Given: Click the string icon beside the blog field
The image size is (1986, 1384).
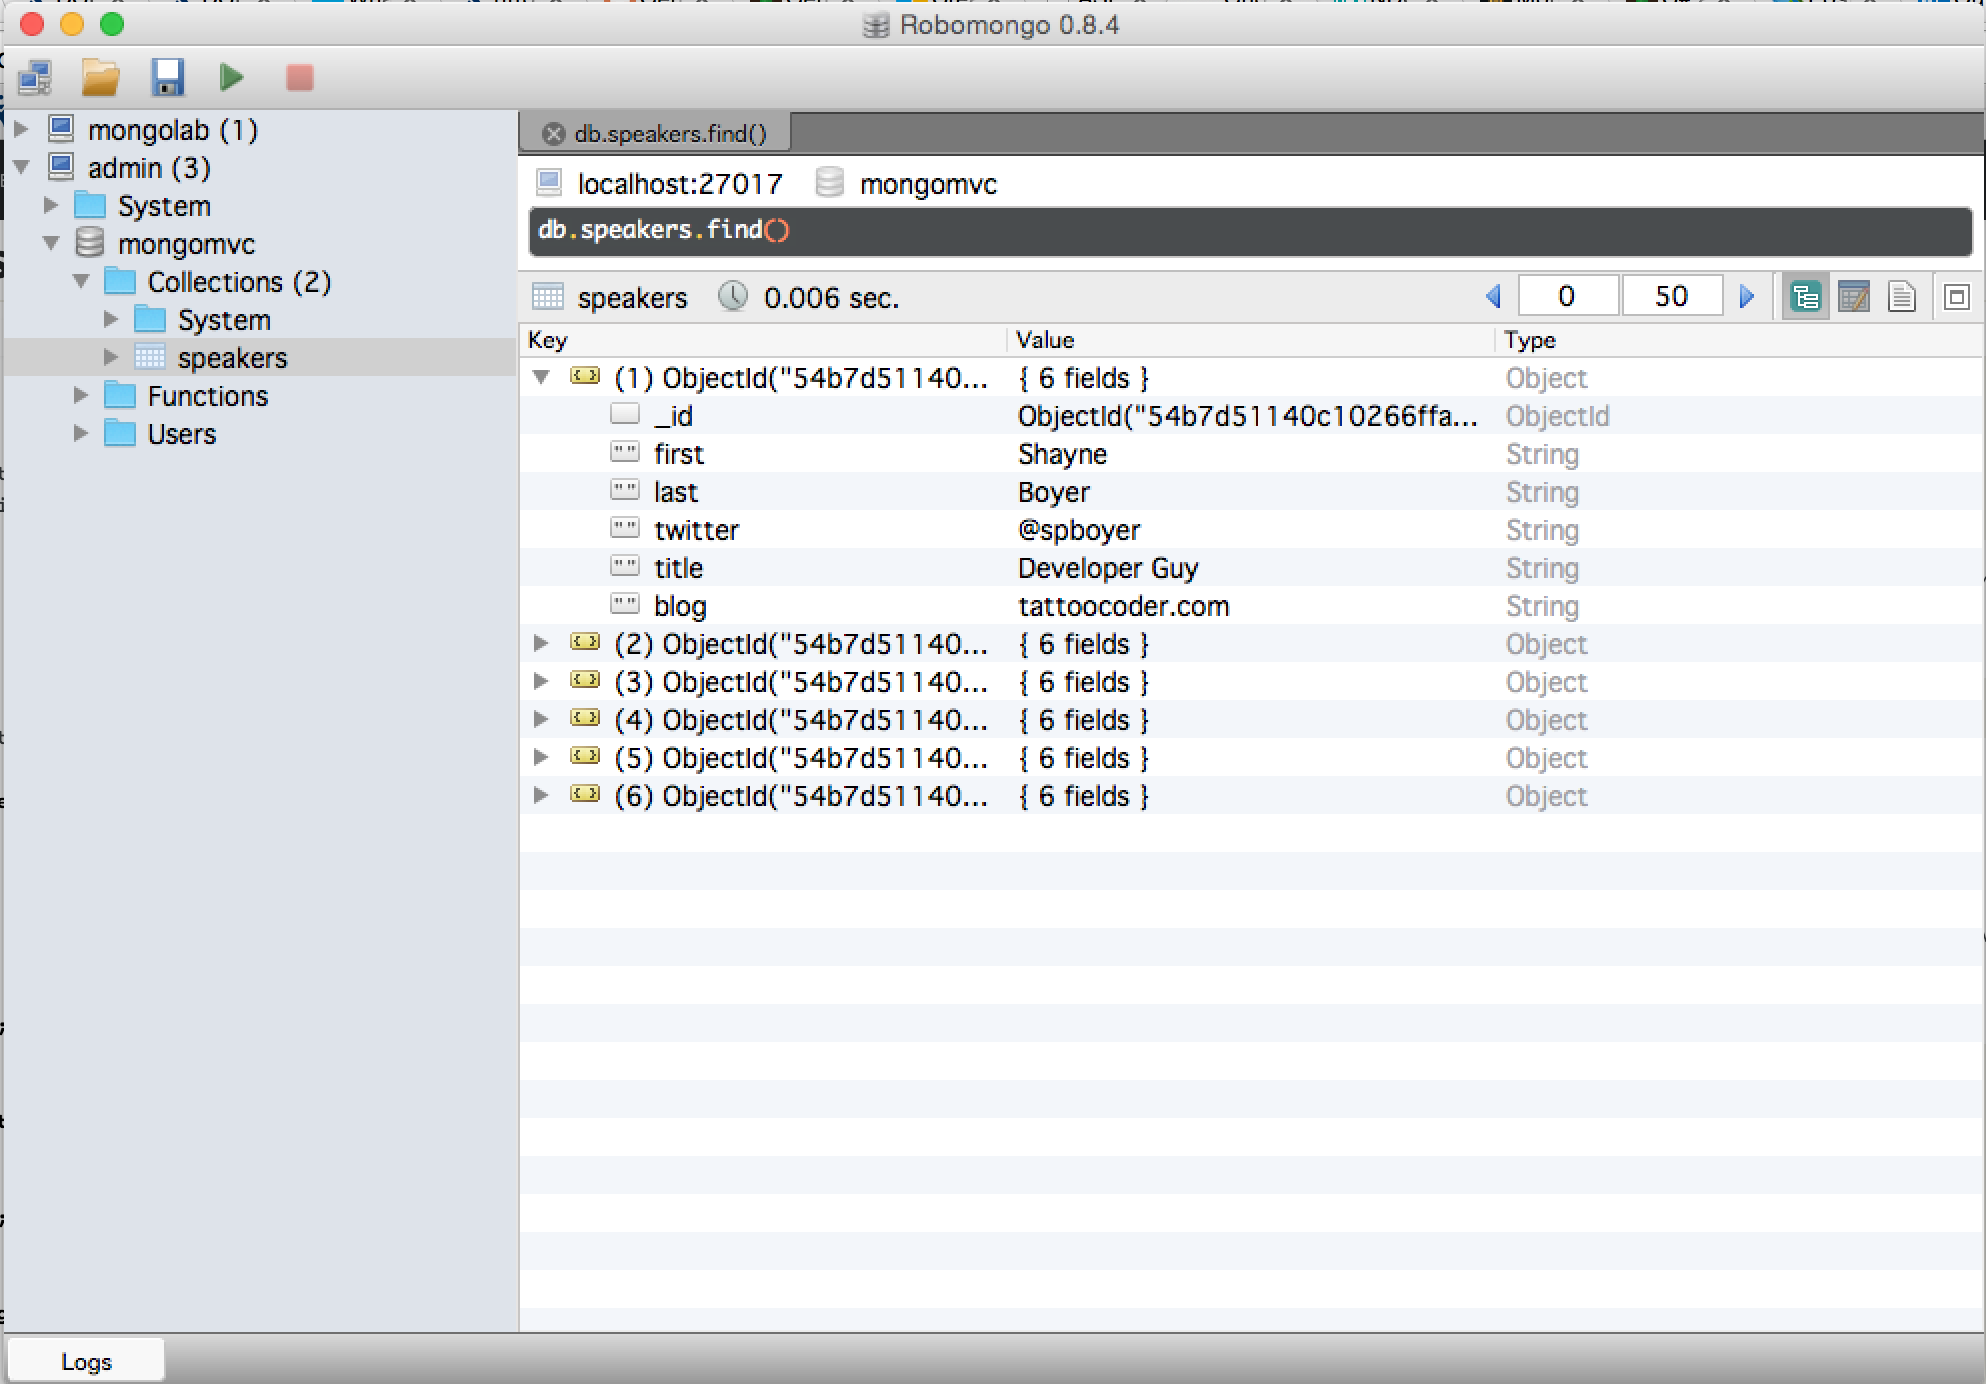Looking at the screenshot, I should 625,604.
